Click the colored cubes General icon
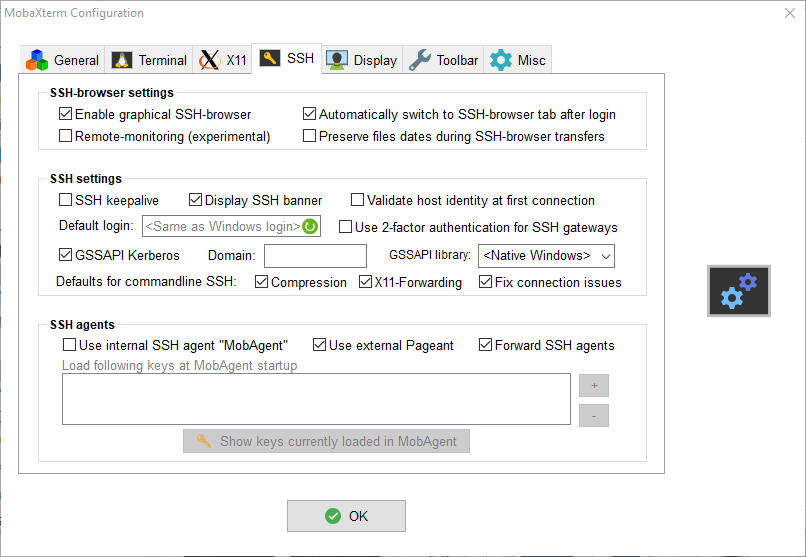The width and height of the screenshot is (806, 557). (37, 60)
